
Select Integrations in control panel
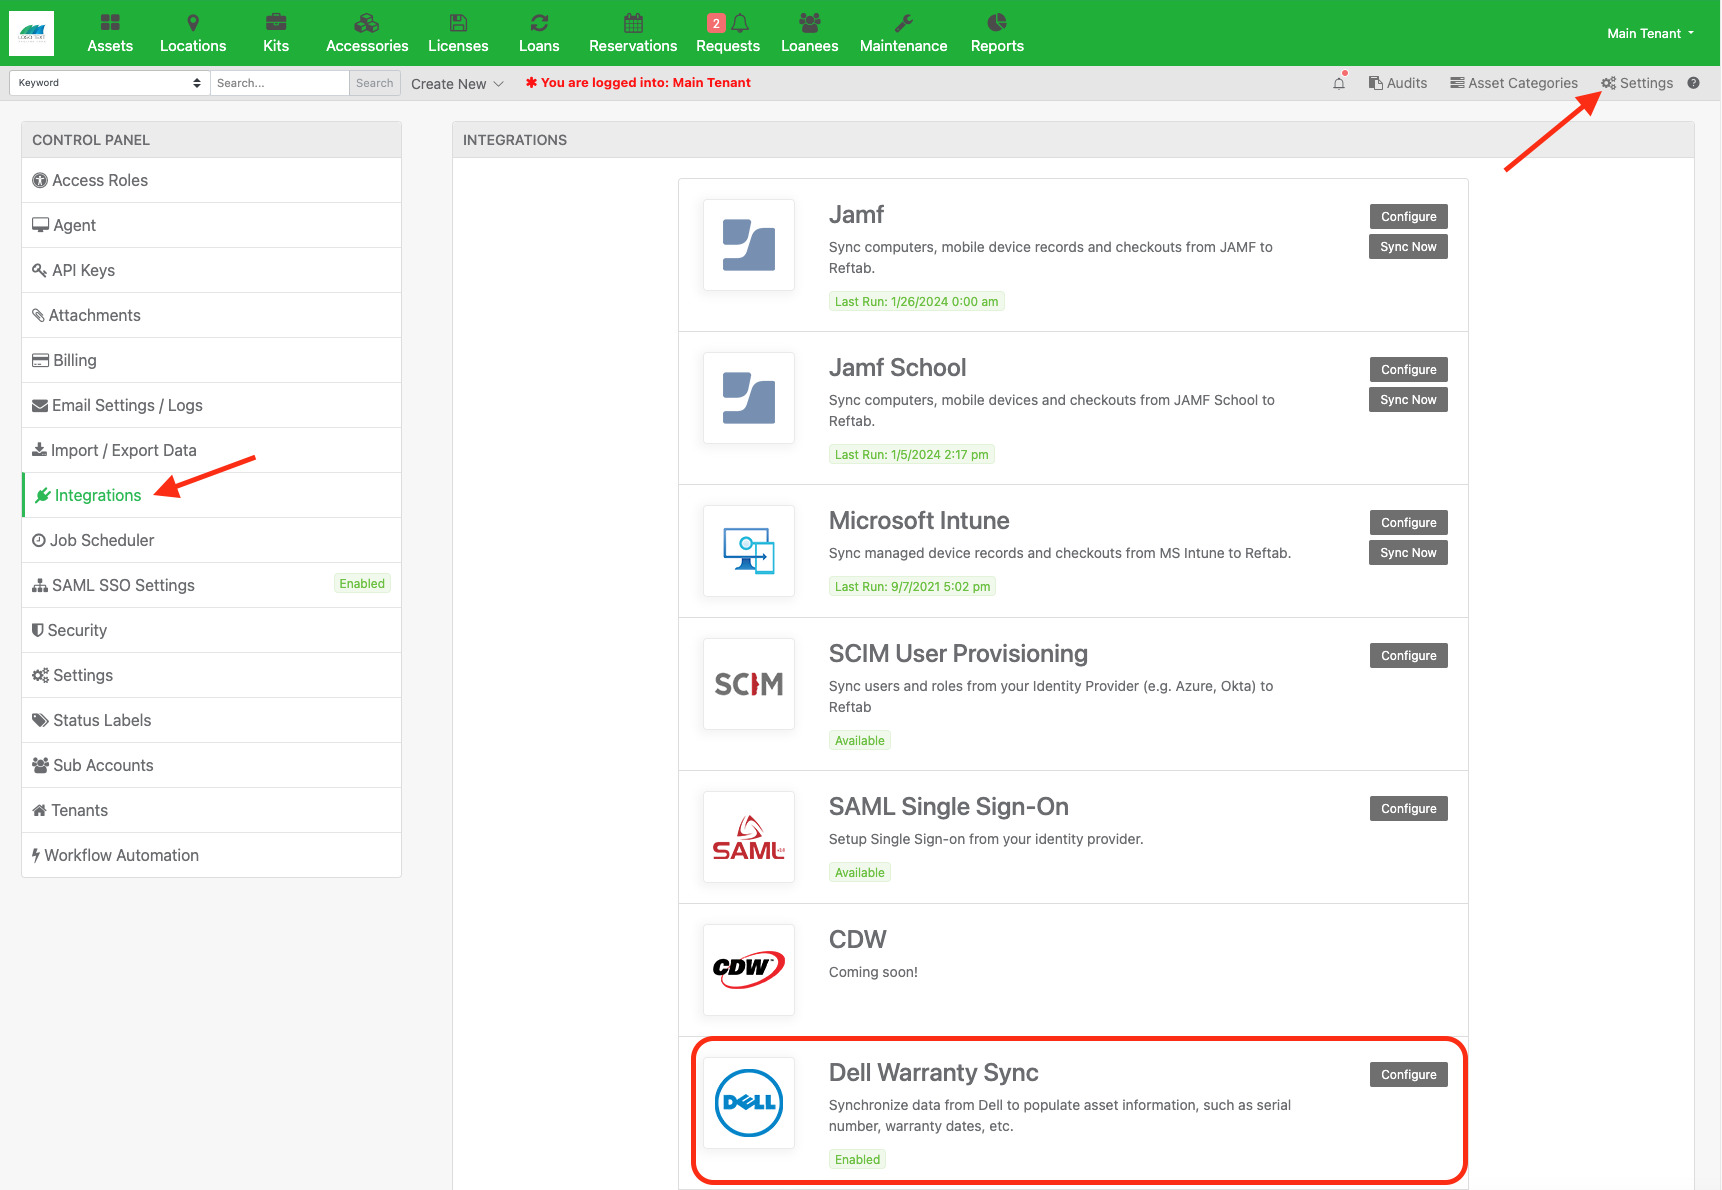pos(211,495)
